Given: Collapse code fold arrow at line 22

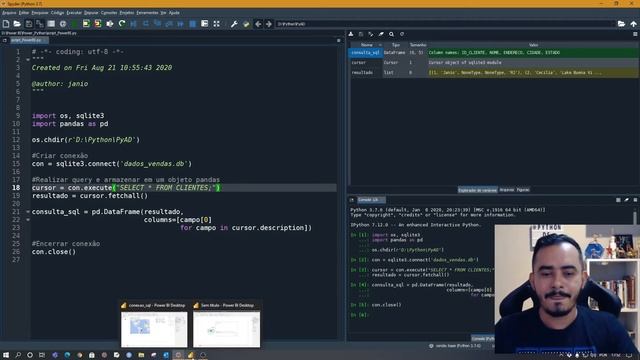Looking at the screenshot, I should pos(28,220).
